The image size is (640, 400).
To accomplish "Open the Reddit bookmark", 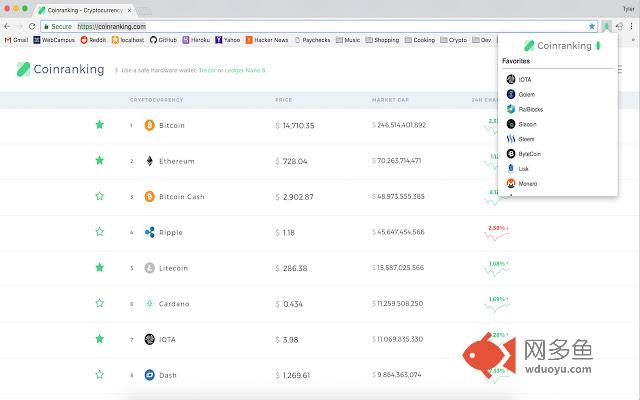I will (93, 40).
